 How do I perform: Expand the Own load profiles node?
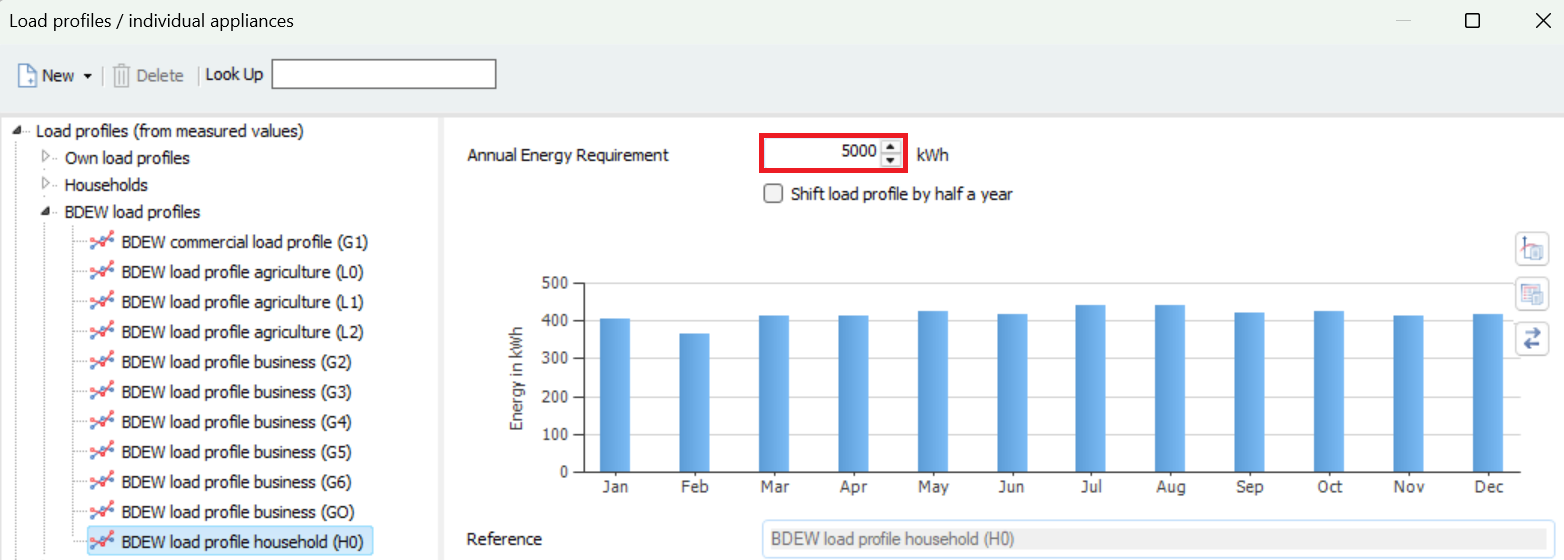tap(45, 157)
